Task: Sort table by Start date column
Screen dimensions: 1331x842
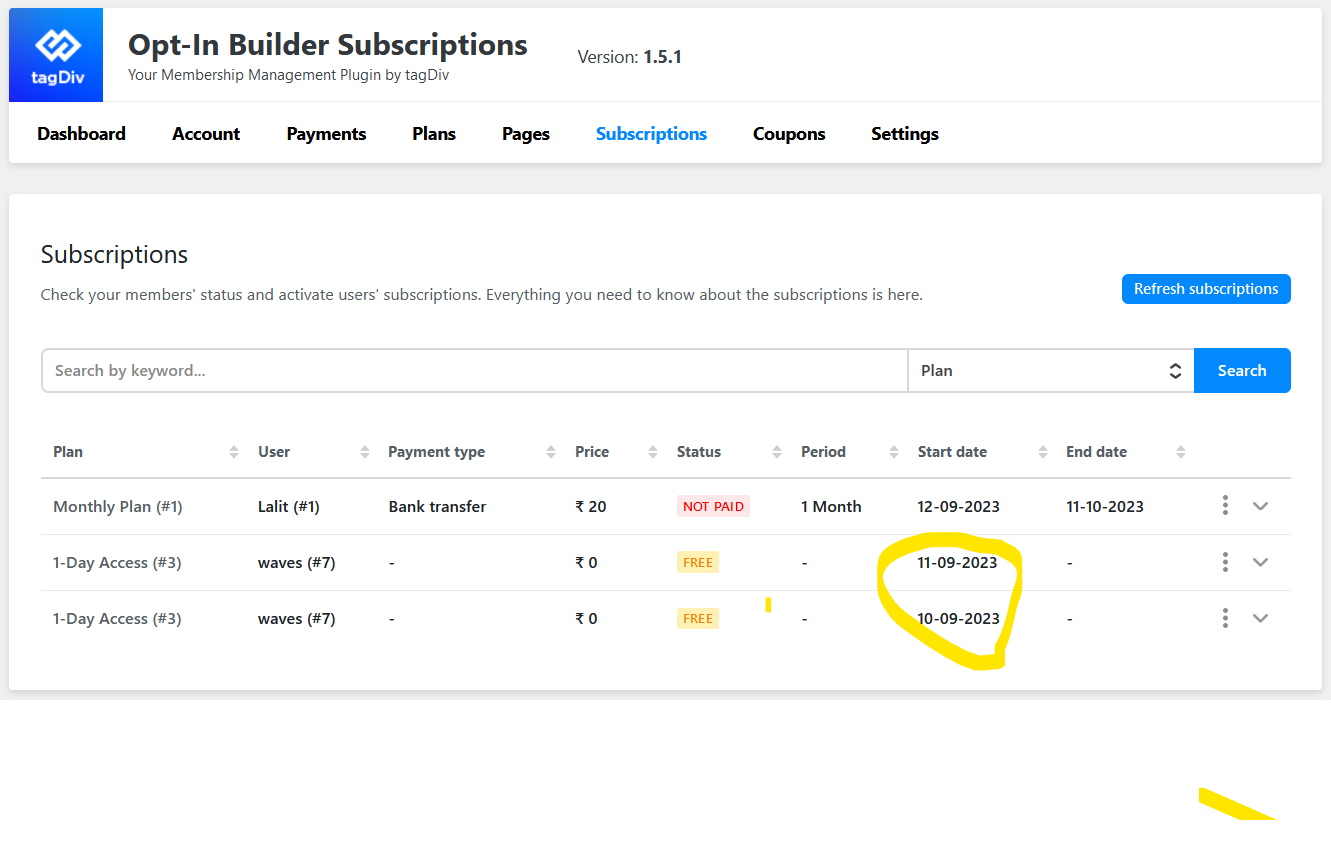Action: coord(1043,452)
